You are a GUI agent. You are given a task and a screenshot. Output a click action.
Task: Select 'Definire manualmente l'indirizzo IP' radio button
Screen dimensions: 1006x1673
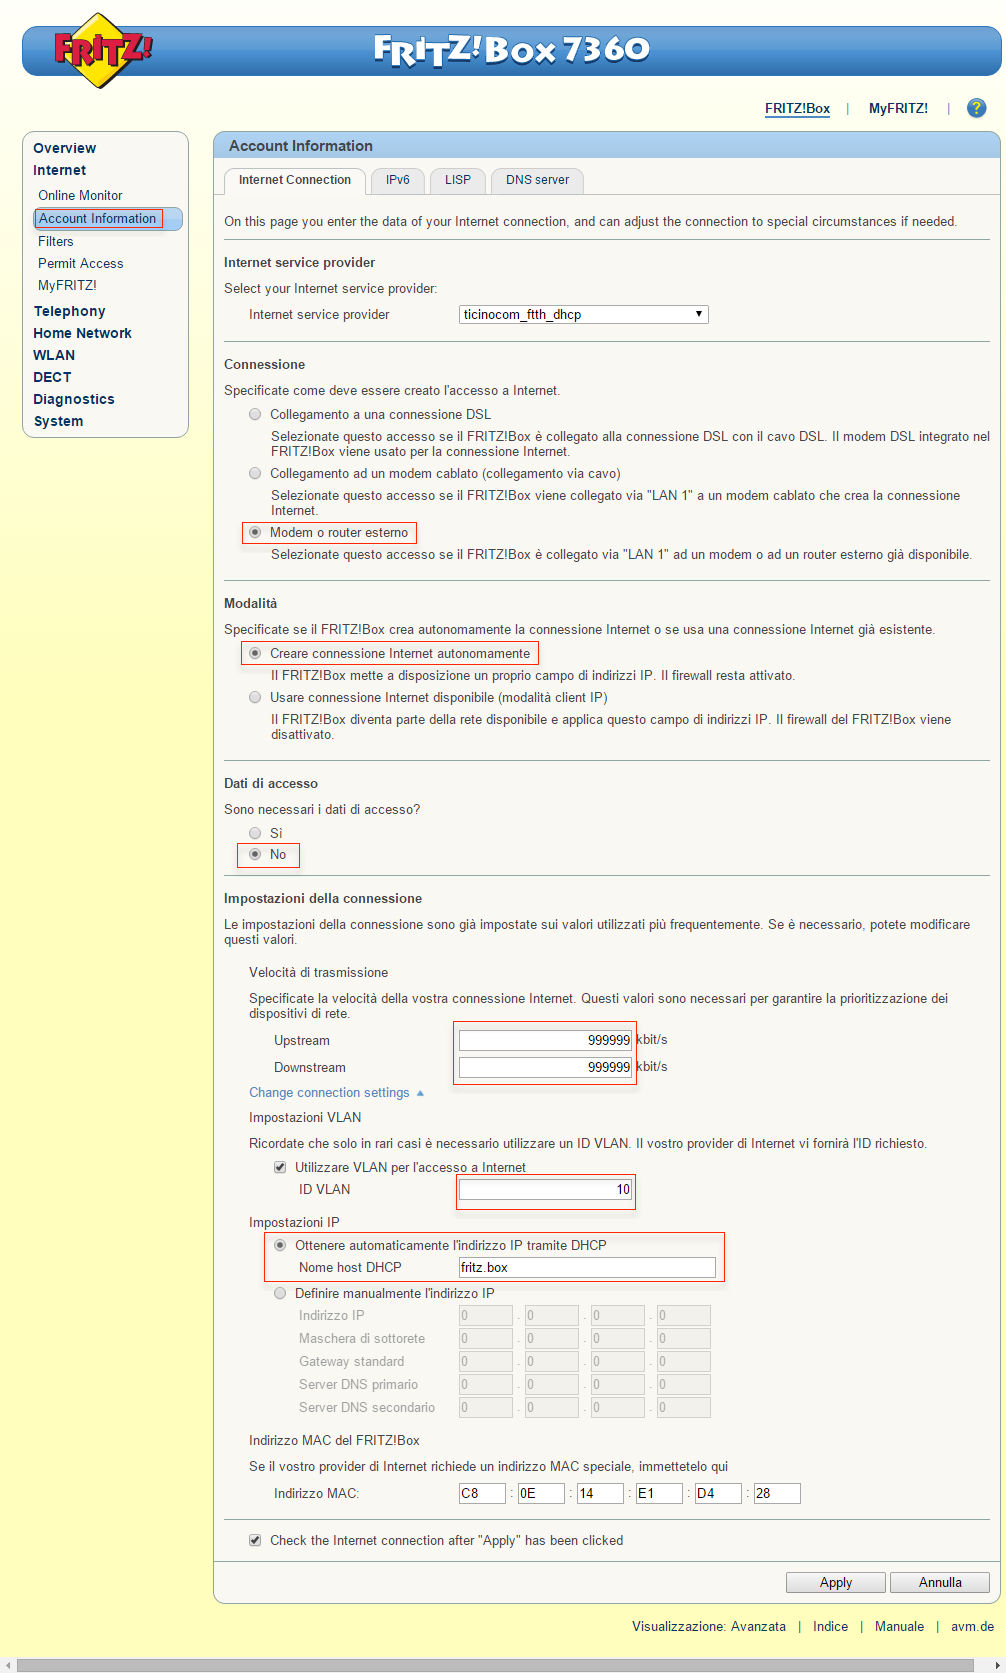(280, 1293)
